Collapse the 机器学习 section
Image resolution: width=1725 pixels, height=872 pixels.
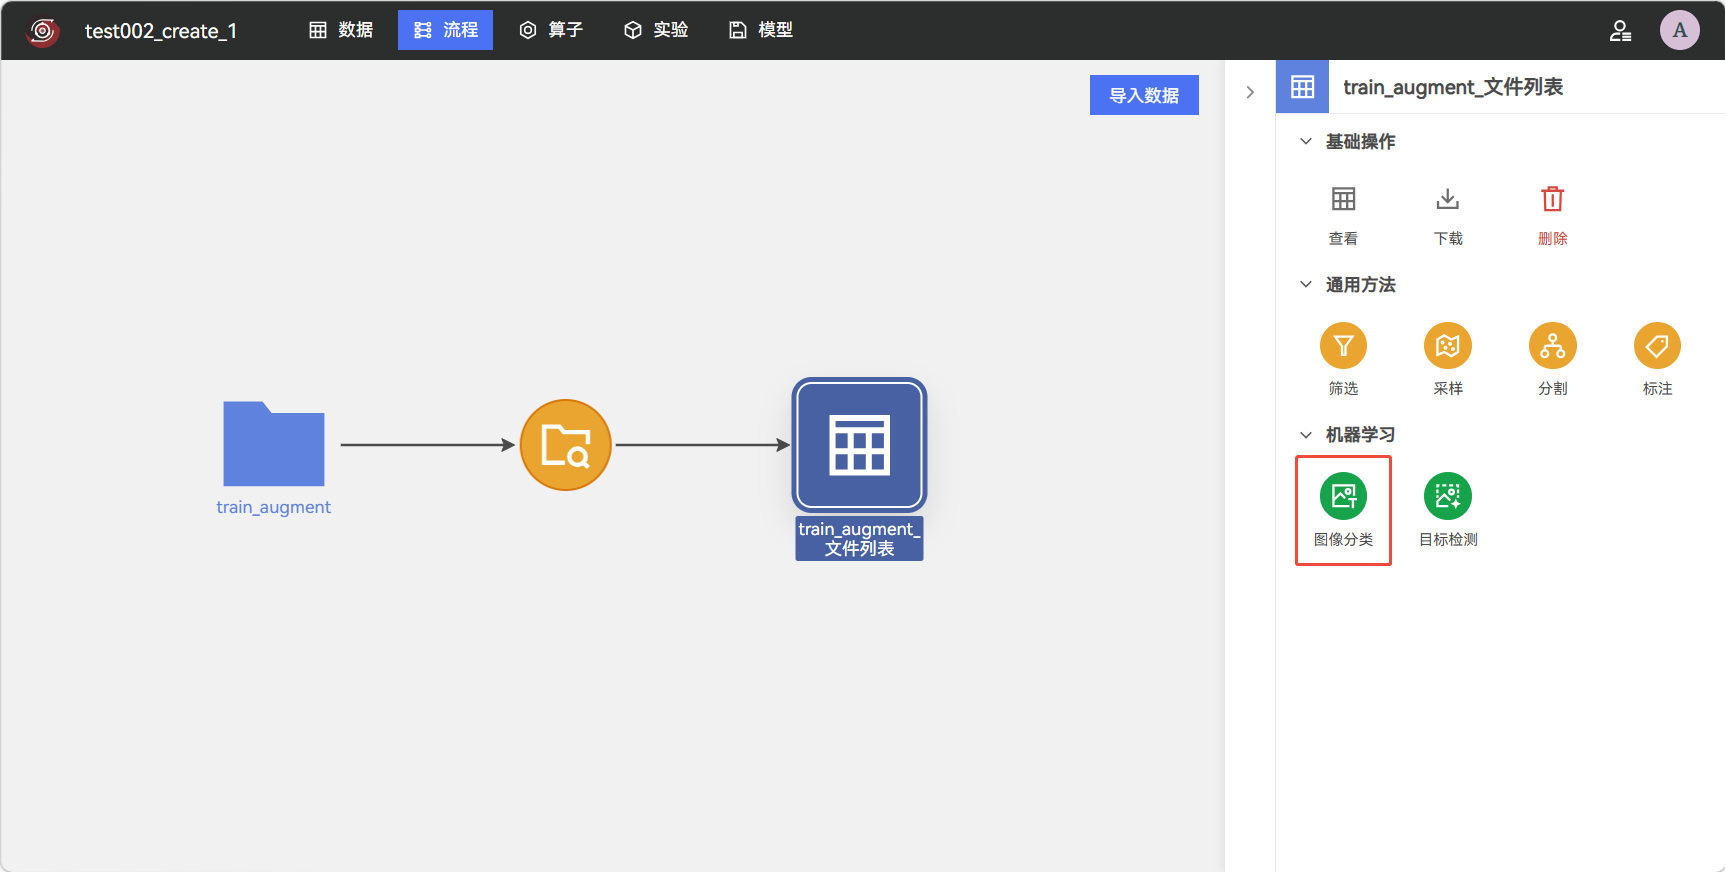coord(1305,435)
